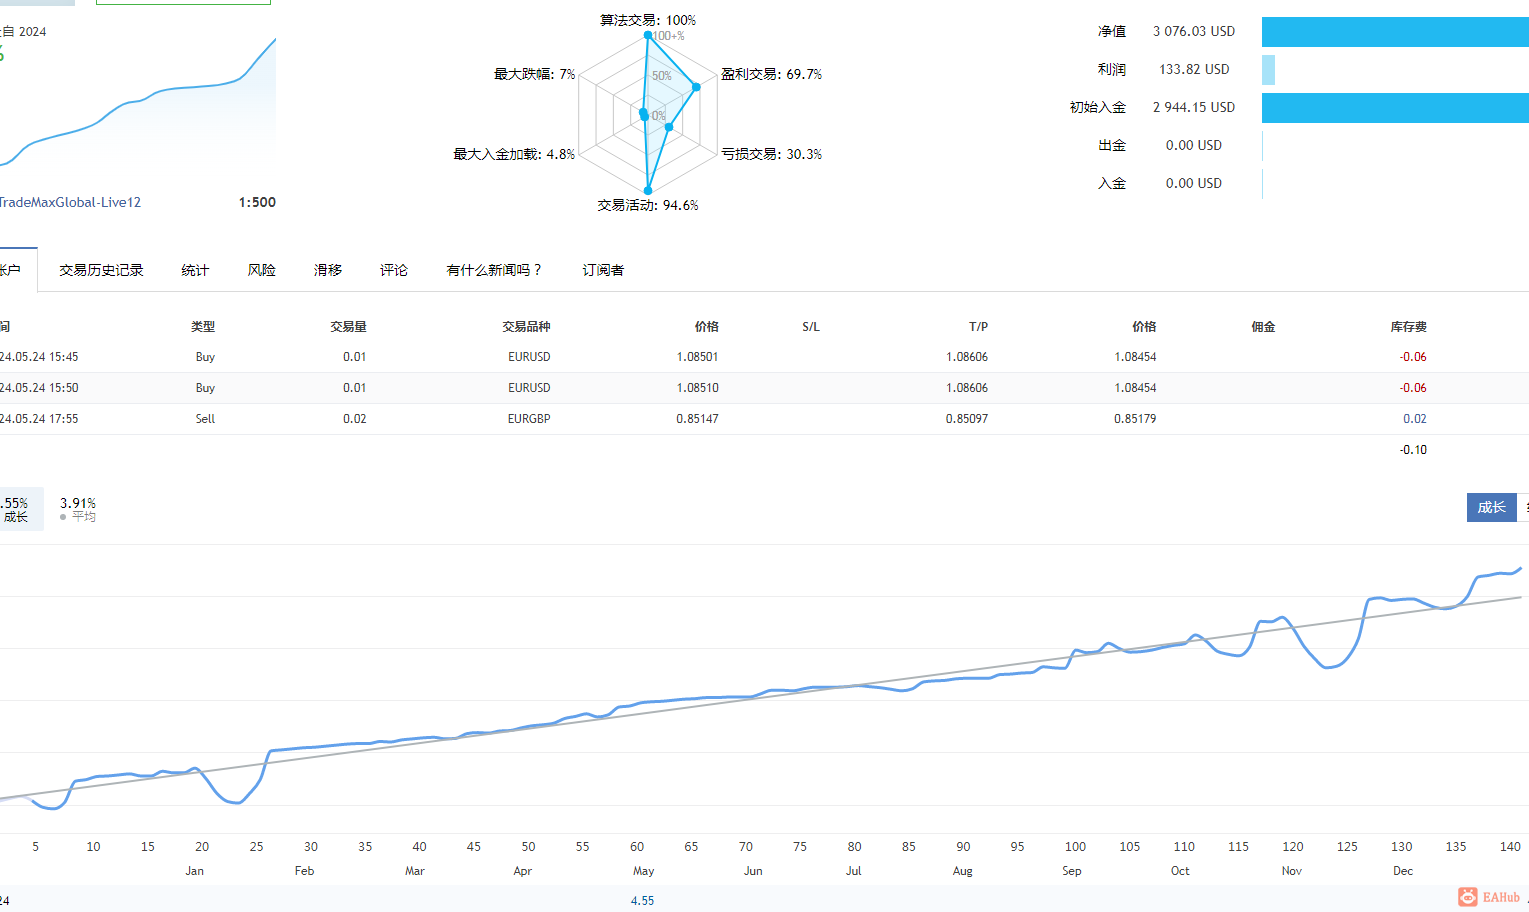This screenshot has height=912, width=1529.
Task: Show the 订阅者 tab
Action: coord(603,270)
